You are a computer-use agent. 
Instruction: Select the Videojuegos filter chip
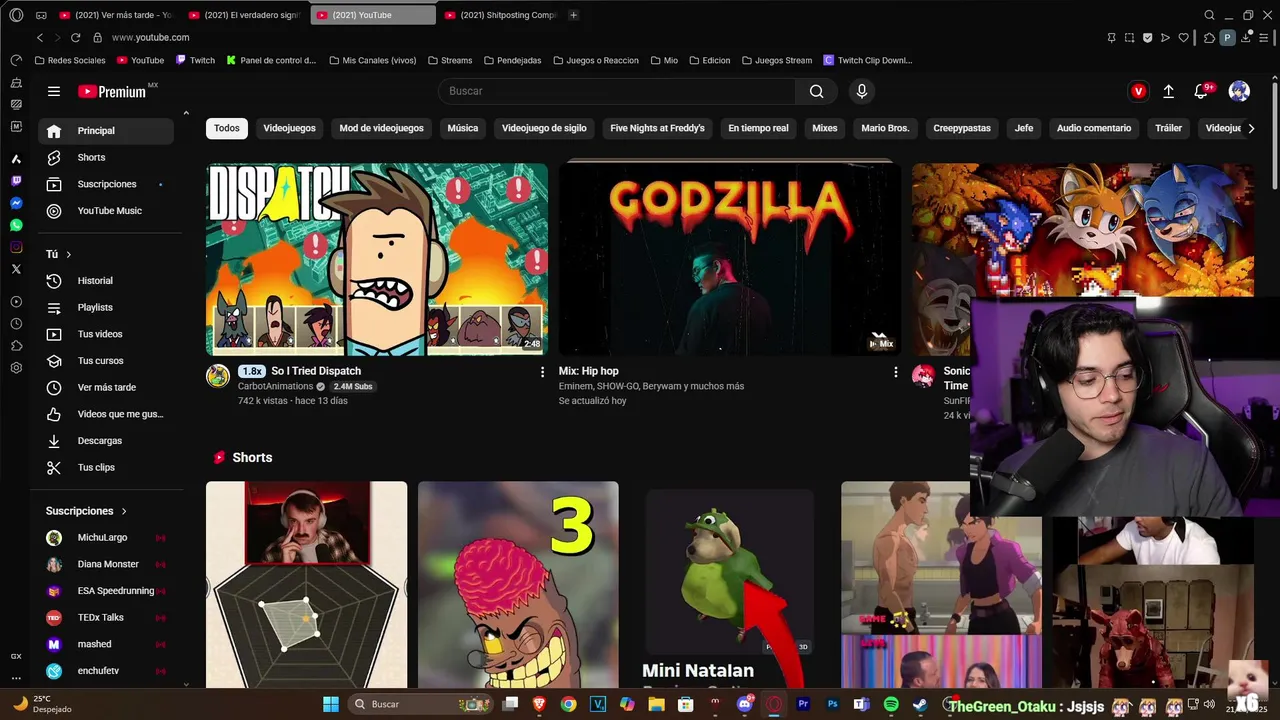point(289,128)
